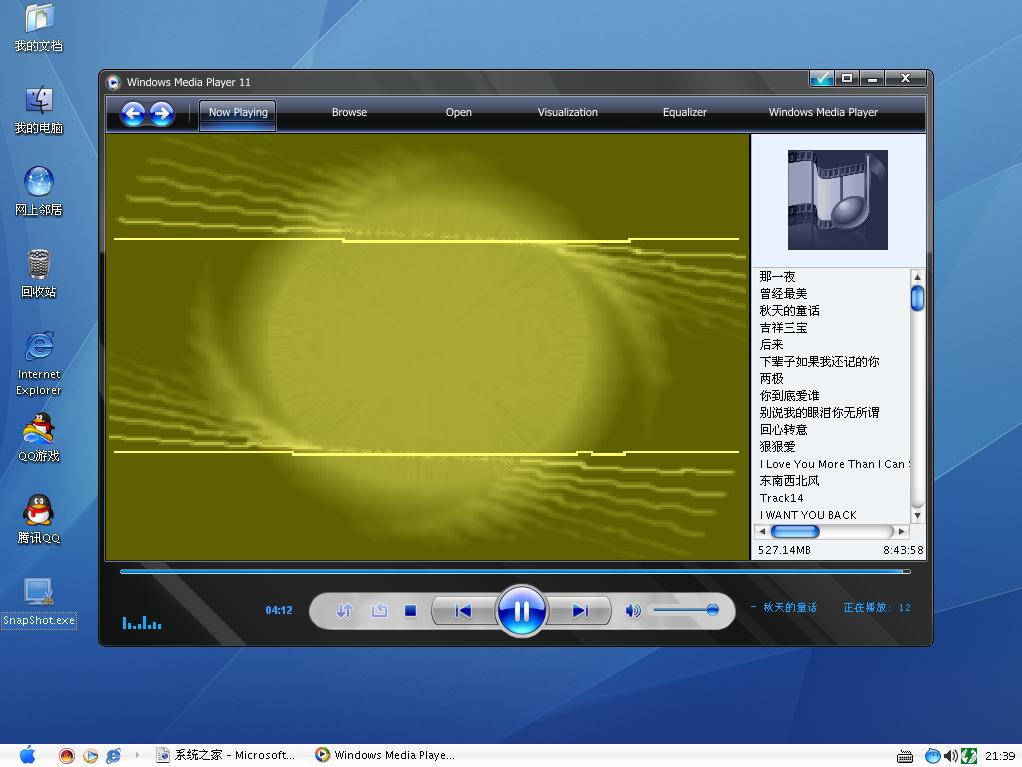
Task: Play Track14 from the playlist
Action: point(781,497)
